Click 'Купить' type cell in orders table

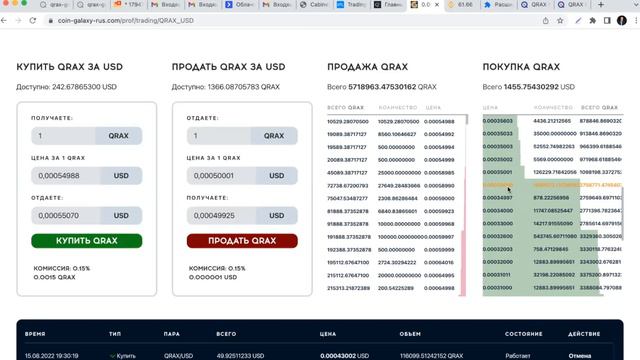coord(123,356)
